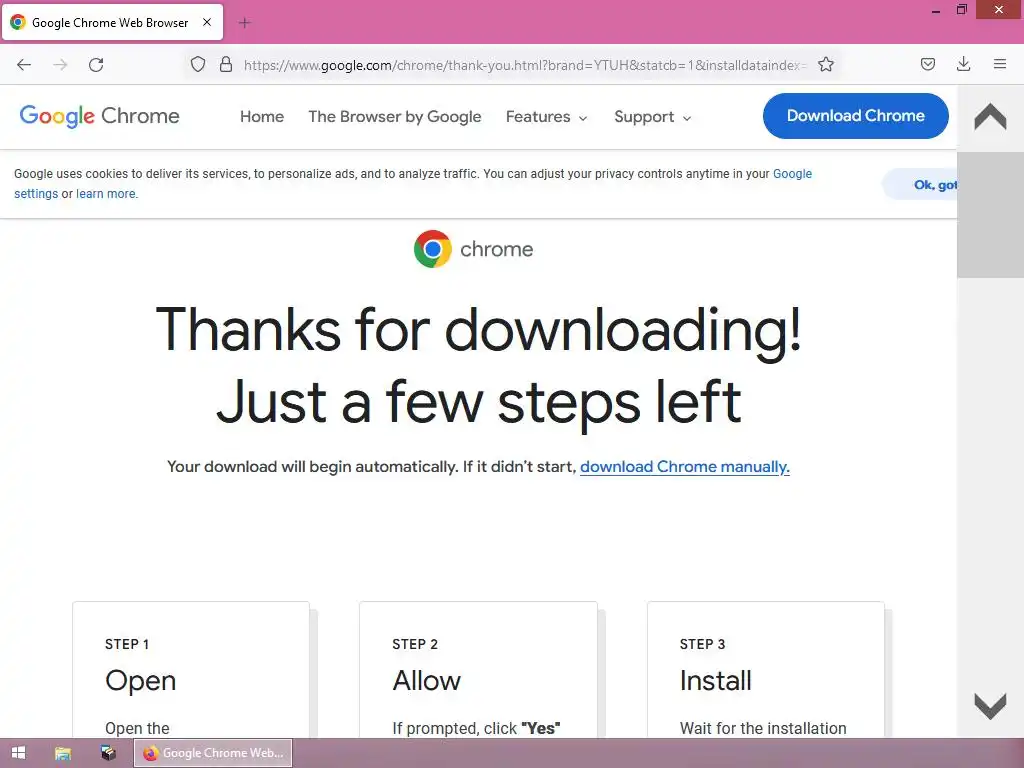The image size is (1024, 768).
Task: Open the tracking protection shield icon
Action: click(x=198, y=64)
